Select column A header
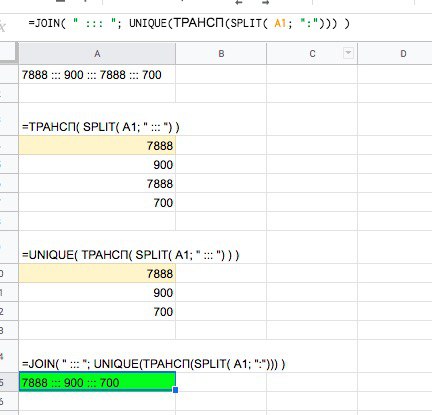 (x=97, y=54)
